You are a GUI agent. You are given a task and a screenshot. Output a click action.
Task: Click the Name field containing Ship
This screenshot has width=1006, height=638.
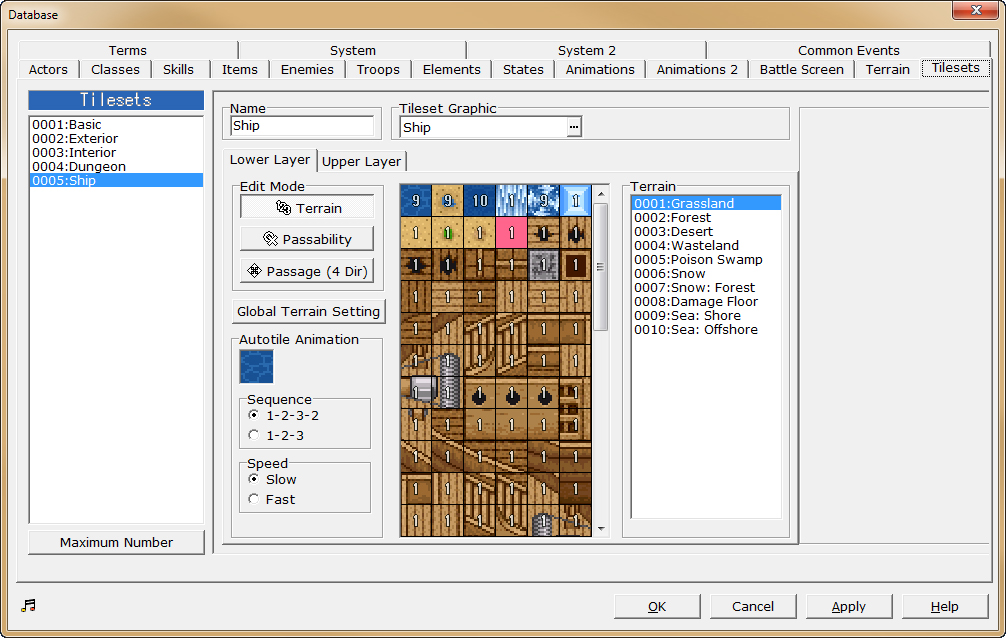(x=300, y=125)
